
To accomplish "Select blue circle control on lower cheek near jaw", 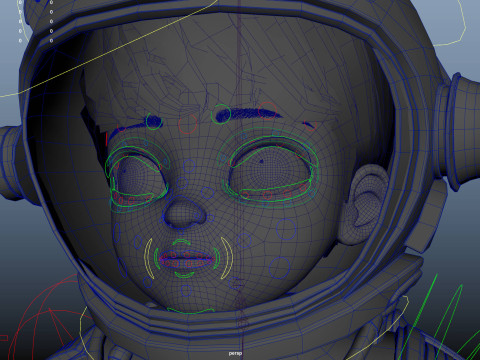I will pos(279,268).
